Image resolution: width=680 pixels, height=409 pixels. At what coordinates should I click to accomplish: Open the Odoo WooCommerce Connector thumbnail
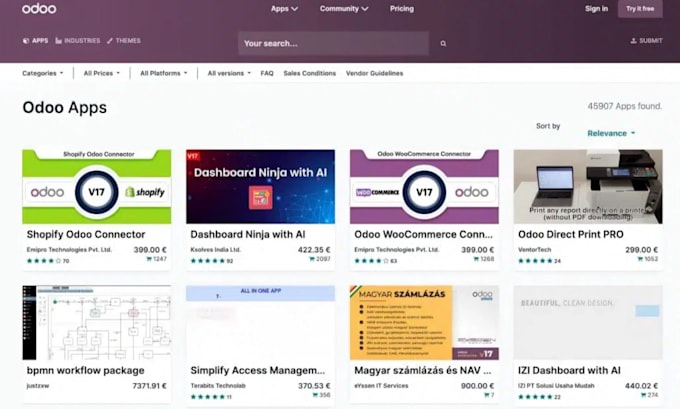(424, 187)
